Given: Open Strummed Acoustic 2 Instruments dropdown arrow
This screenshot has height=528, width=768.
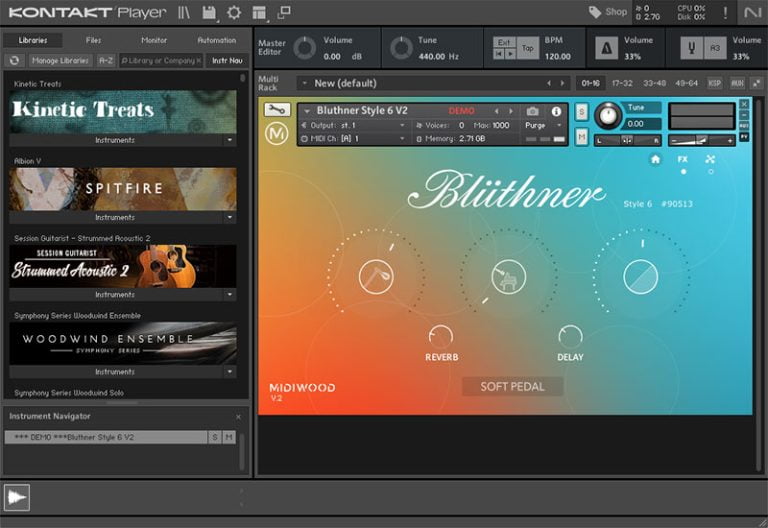Looking at the screenshot, I should tap(230, 294).
